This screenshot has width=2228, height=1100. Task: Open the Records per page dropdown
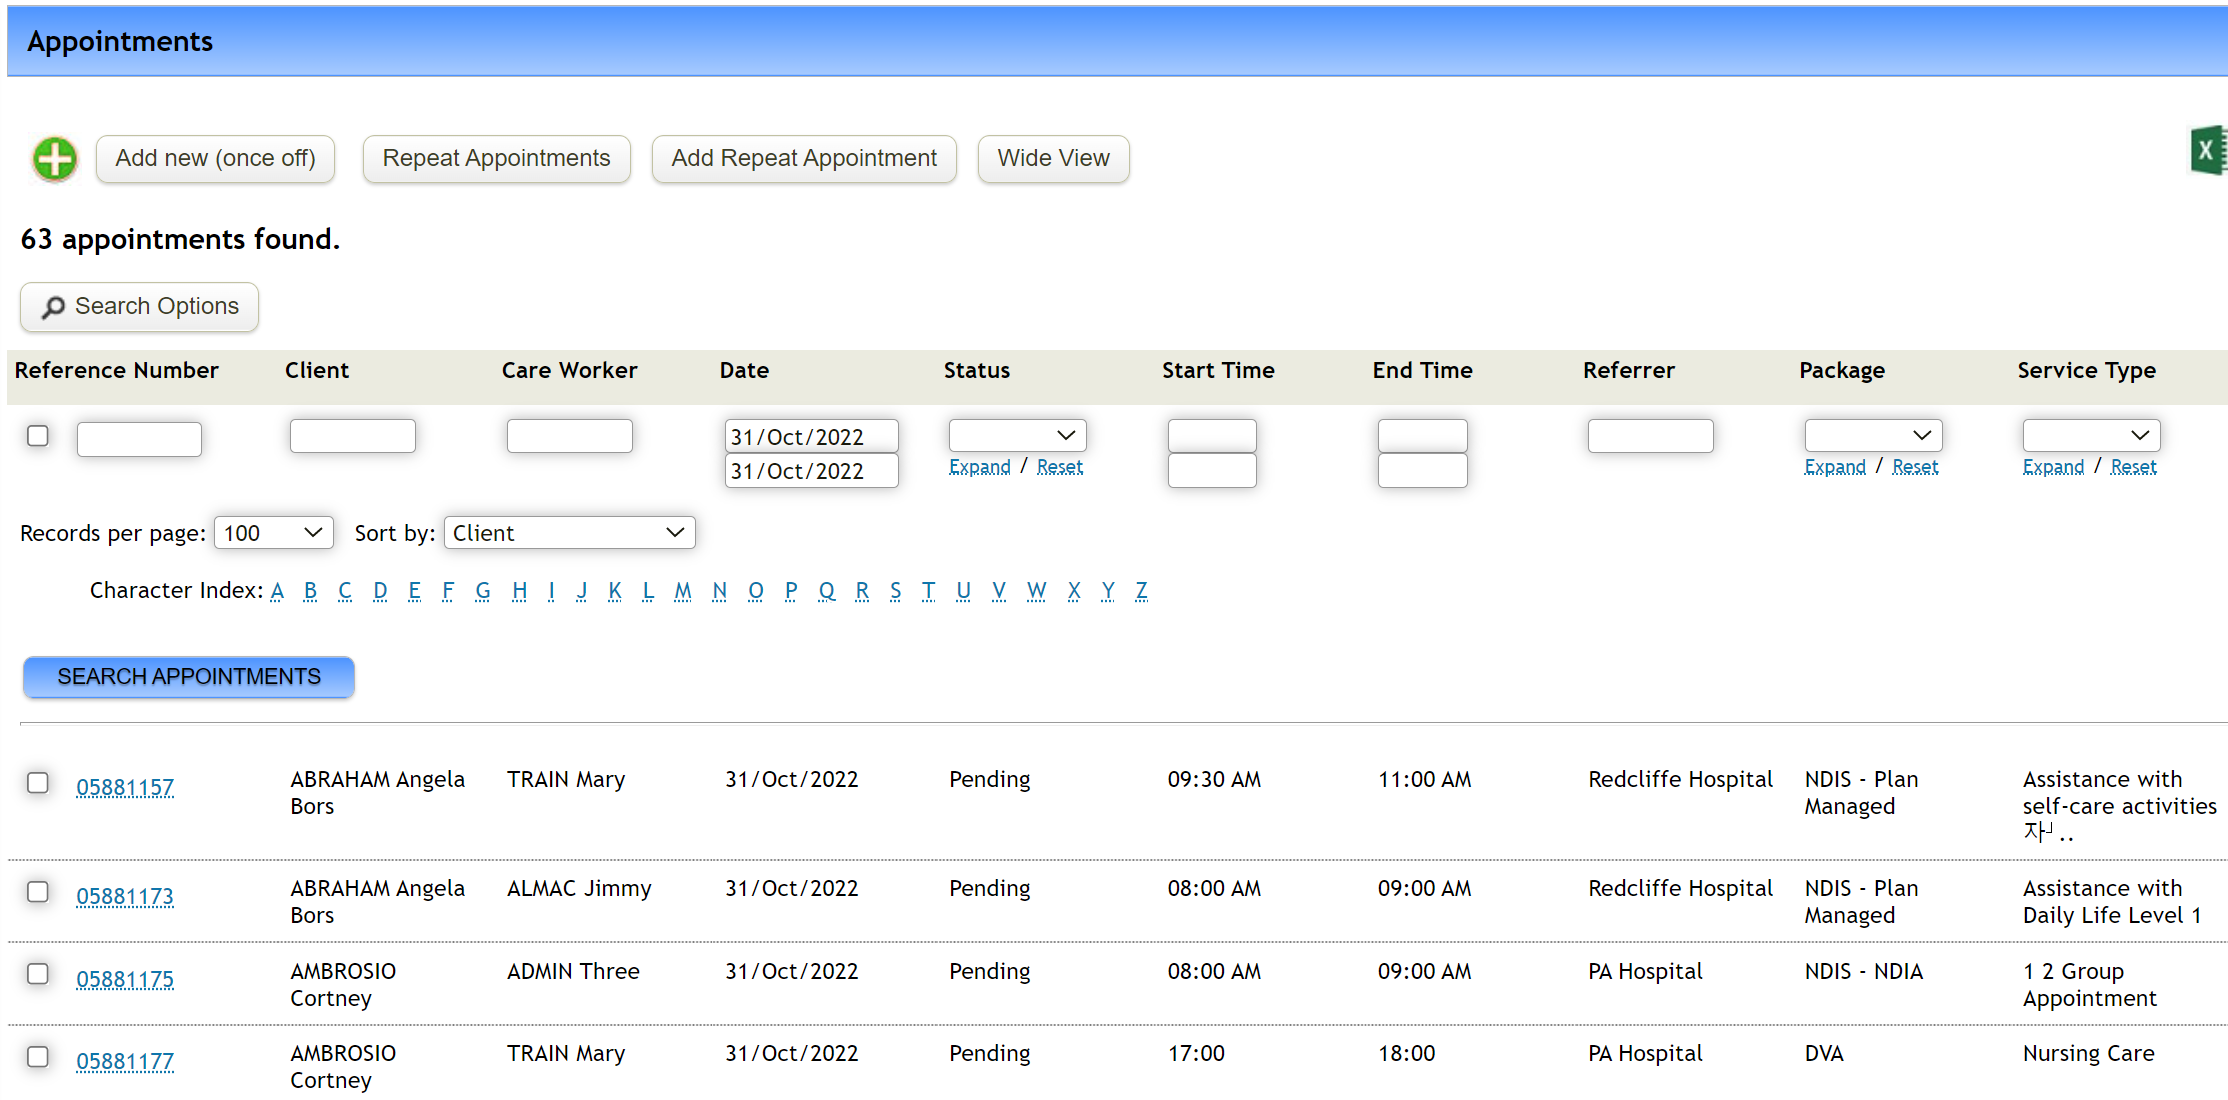273,533
